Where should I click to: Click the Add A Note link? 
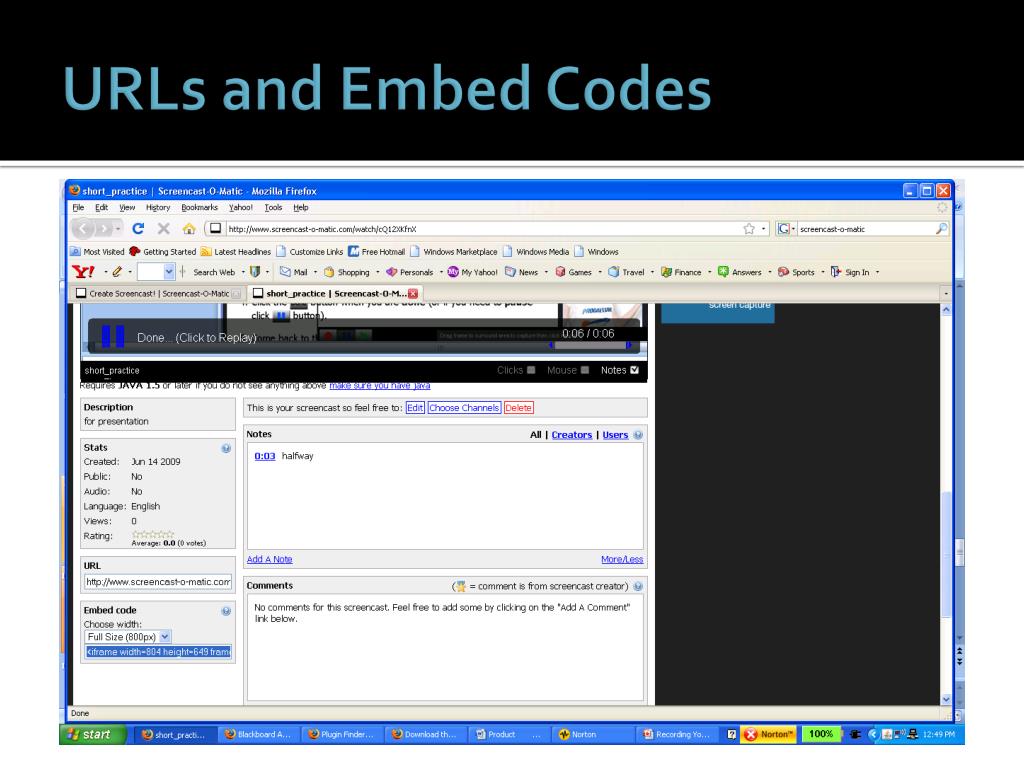coord(269,560)
